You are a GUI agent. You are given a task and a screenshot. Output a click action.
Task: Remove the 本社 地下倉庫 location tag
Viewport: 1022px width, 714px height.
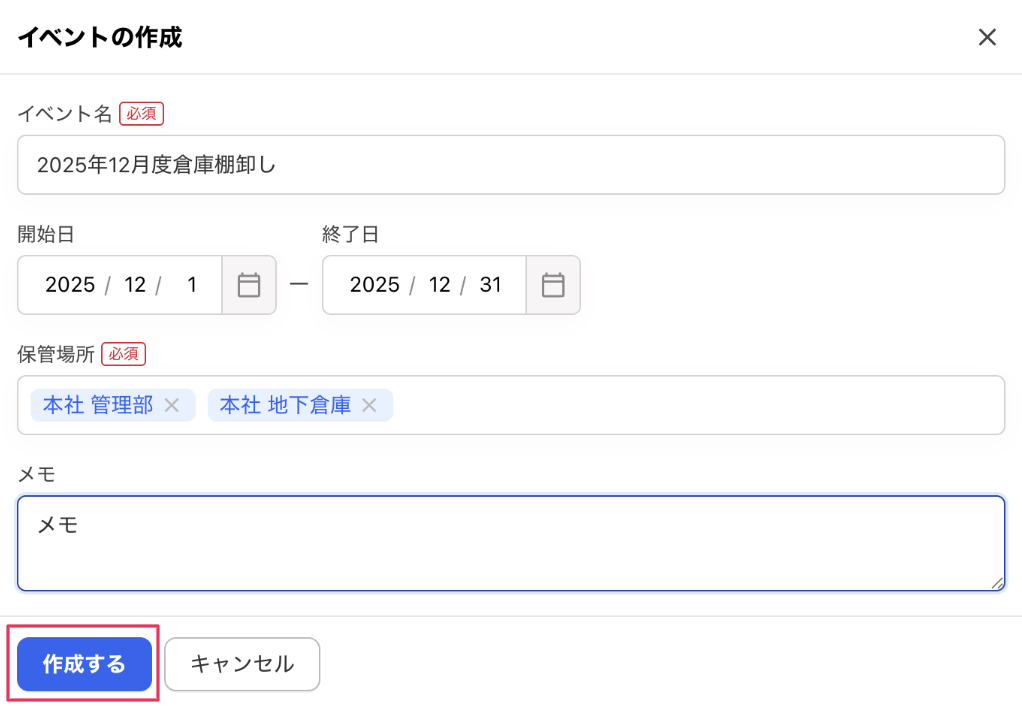[369, 405]
